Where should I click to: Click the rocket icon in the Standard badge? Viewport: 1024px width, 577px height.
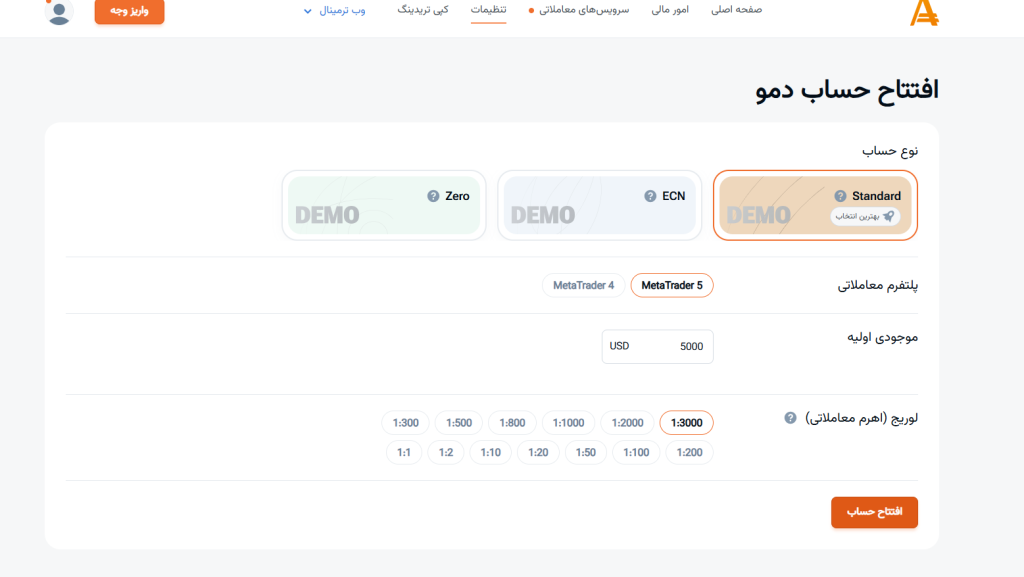[x=888, y=216]
